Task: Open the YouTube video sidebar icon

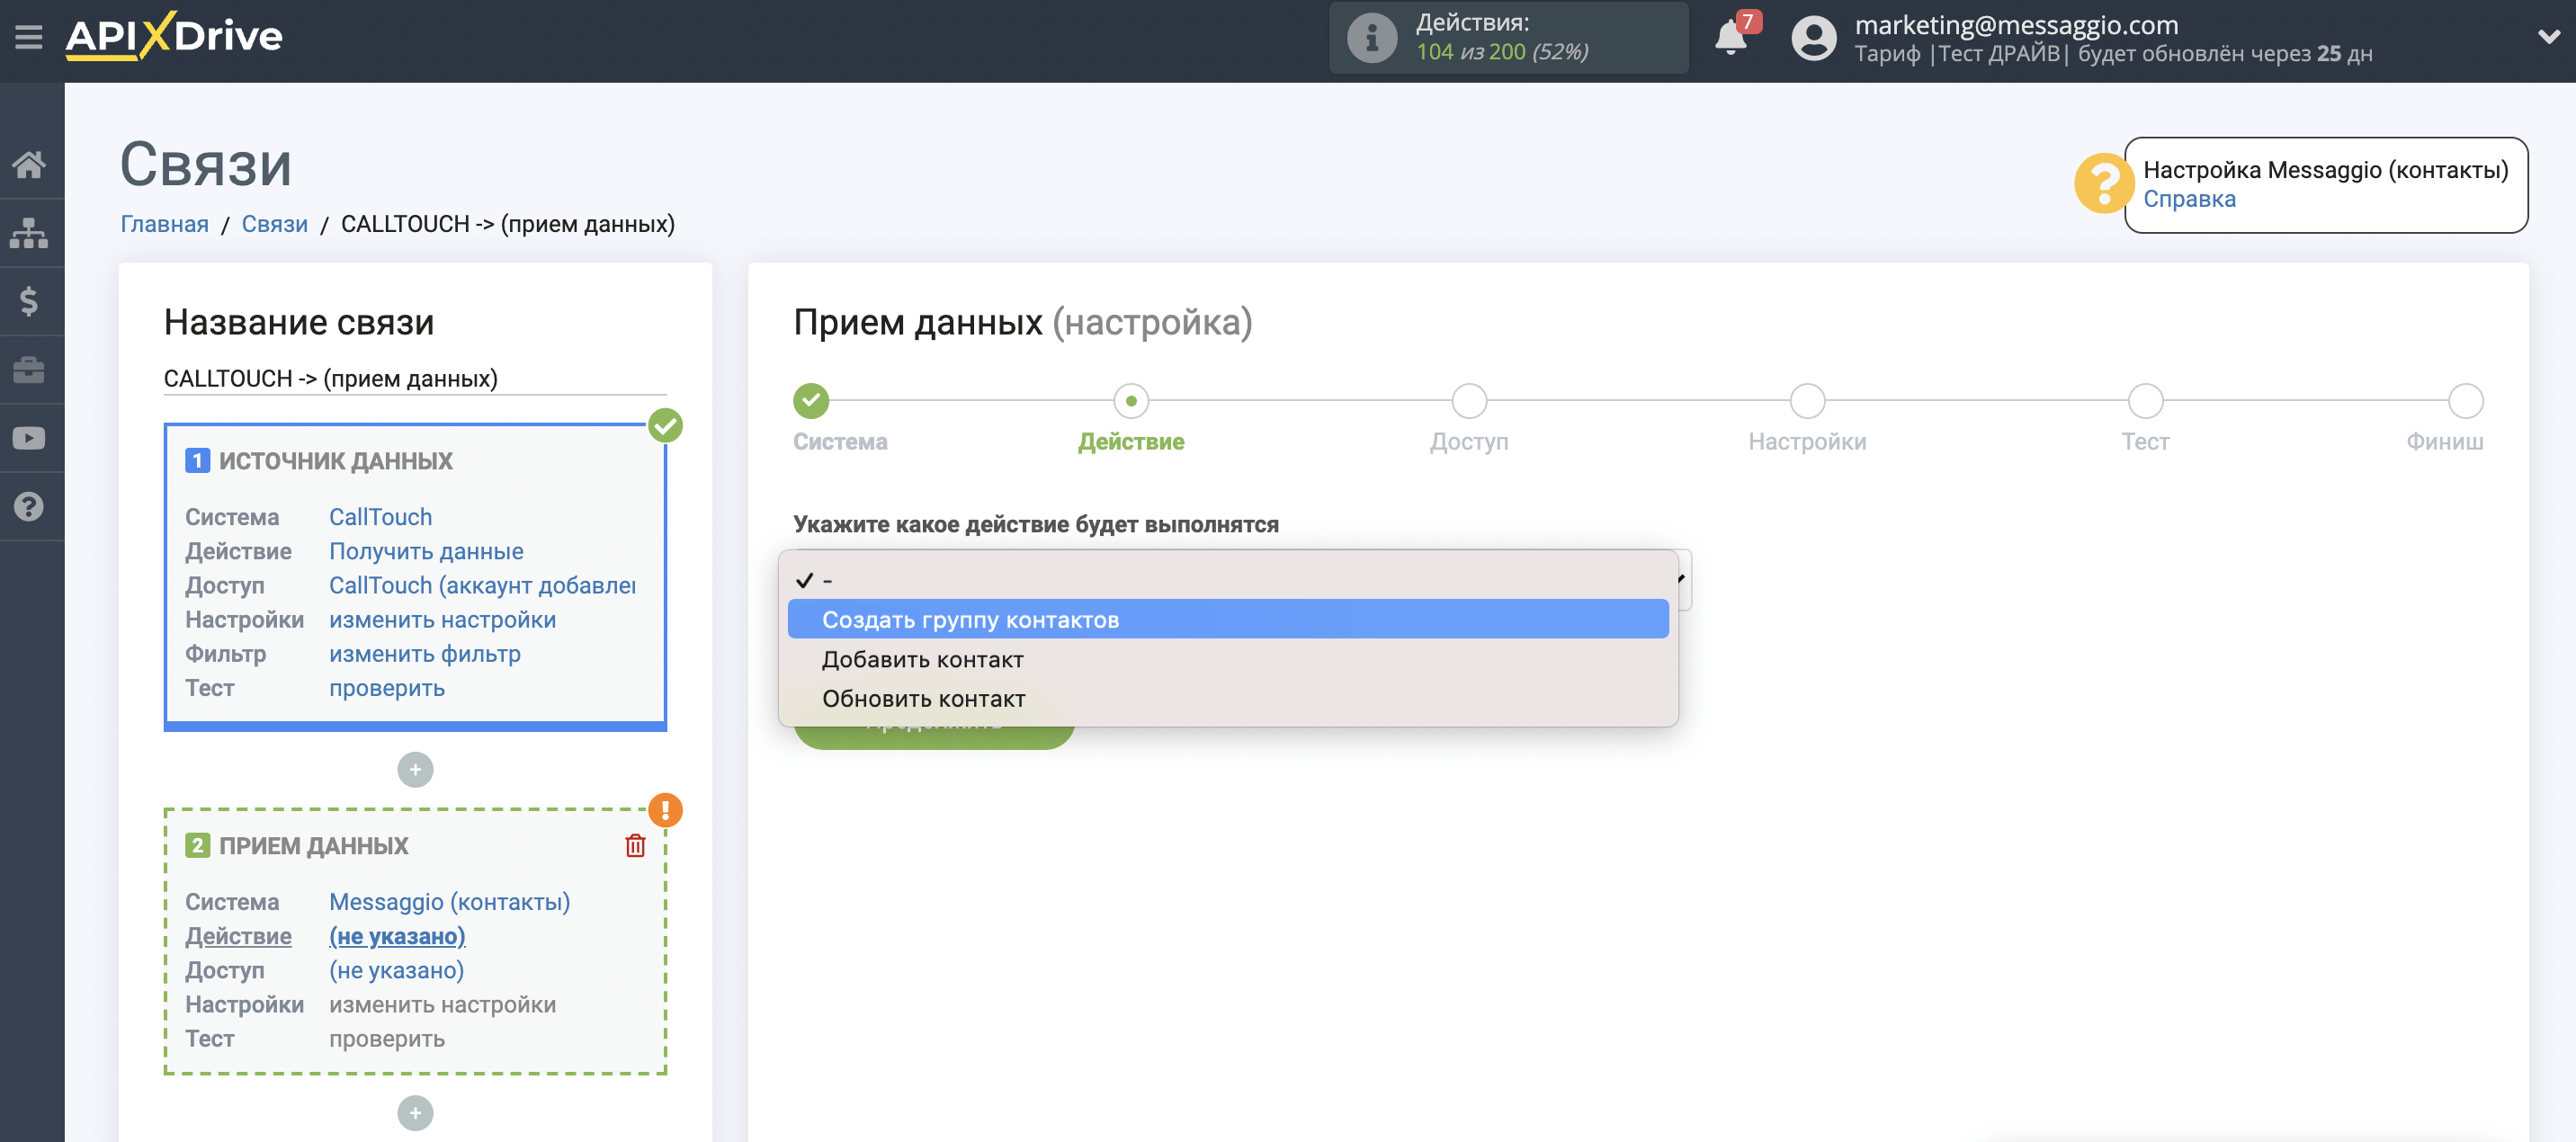Action: click(x=29, y=438)
